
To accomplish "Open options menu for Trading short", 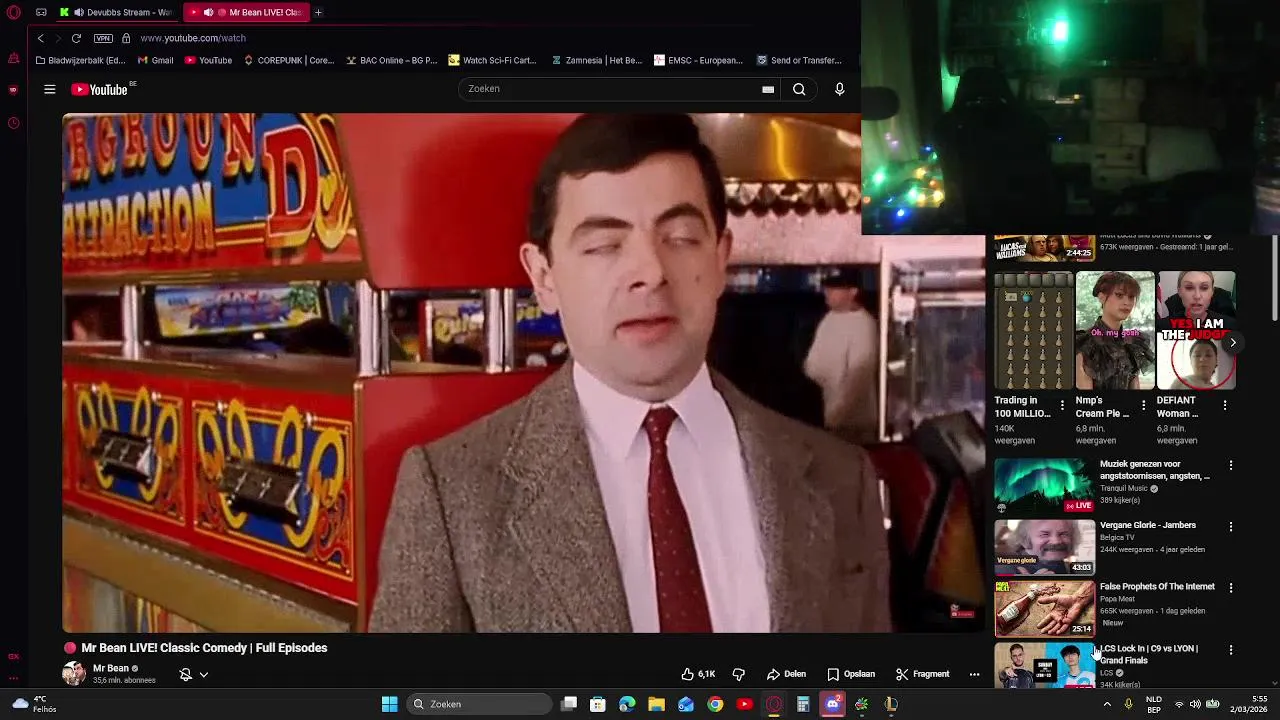I will (1062, 405).
